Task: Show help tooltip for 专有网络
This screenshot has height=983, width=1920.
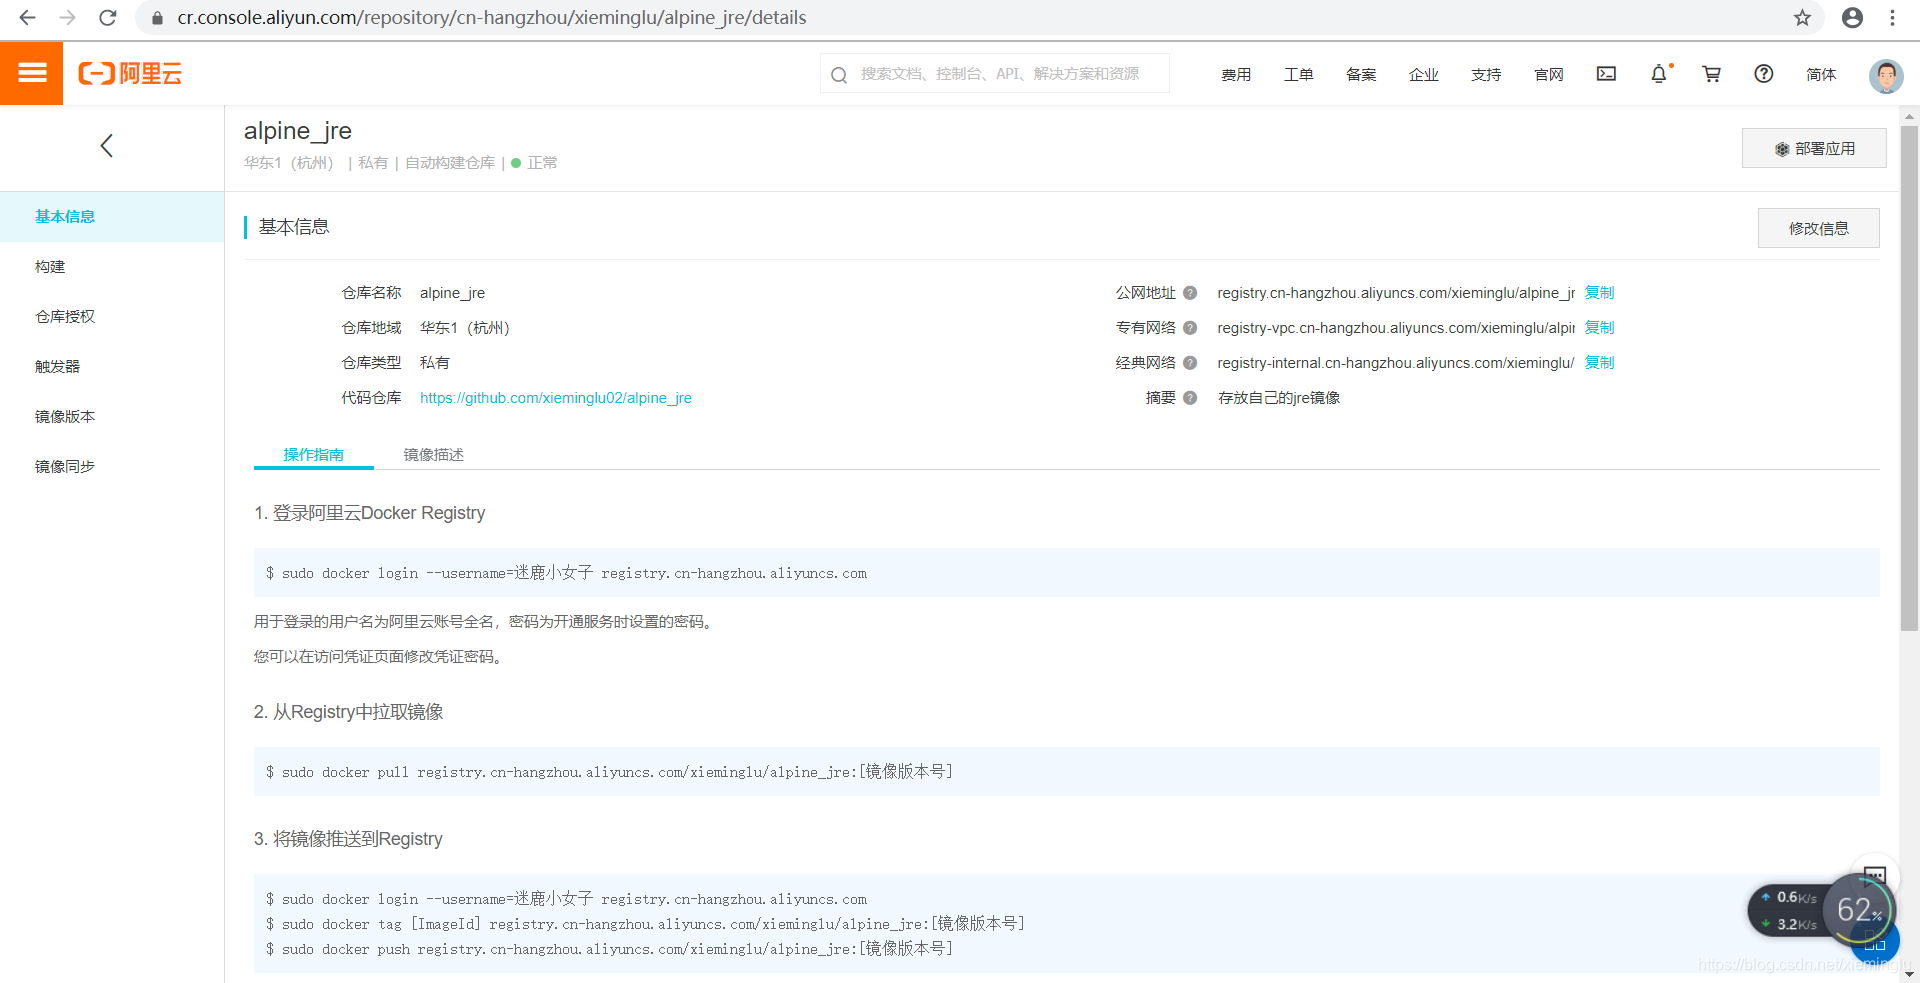Action: pyautogui.click(x=1190, y=328)
